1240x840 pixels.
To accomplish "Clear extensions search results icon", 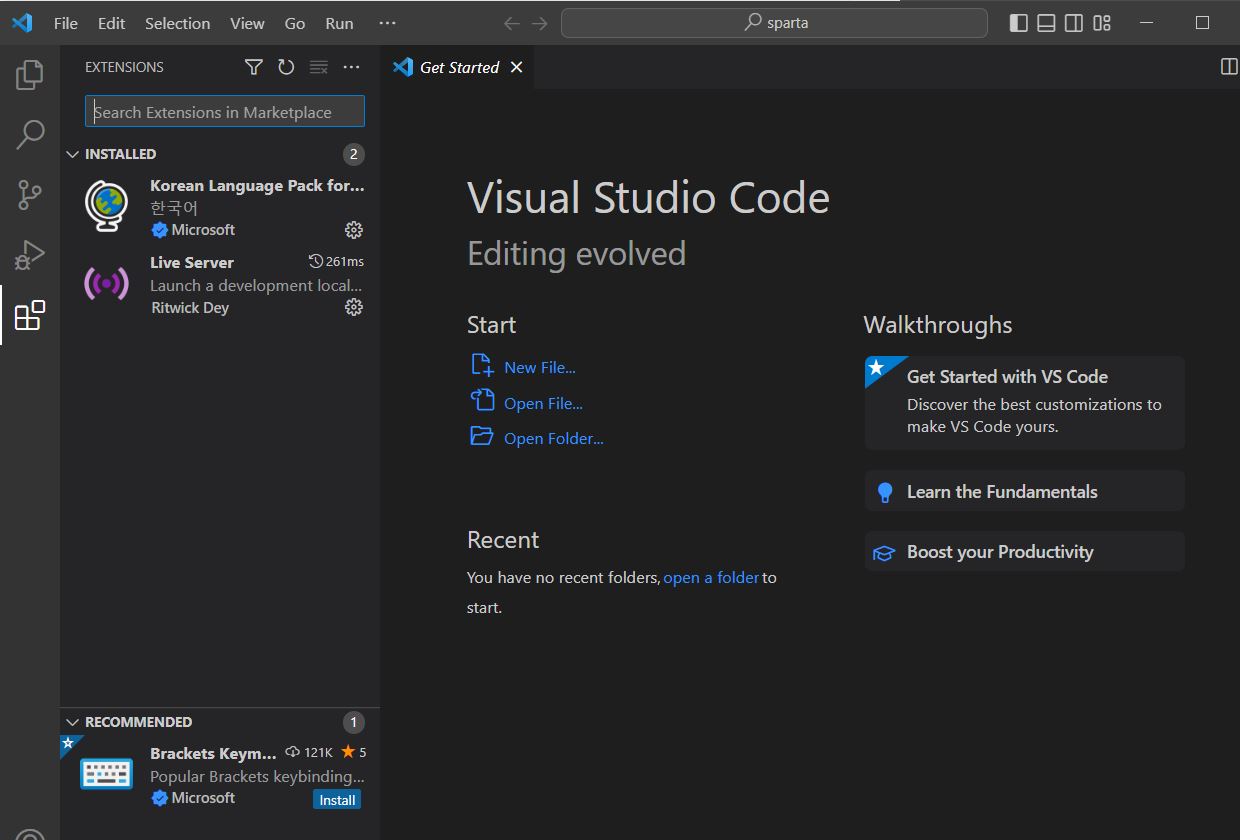I will point(319,67).
